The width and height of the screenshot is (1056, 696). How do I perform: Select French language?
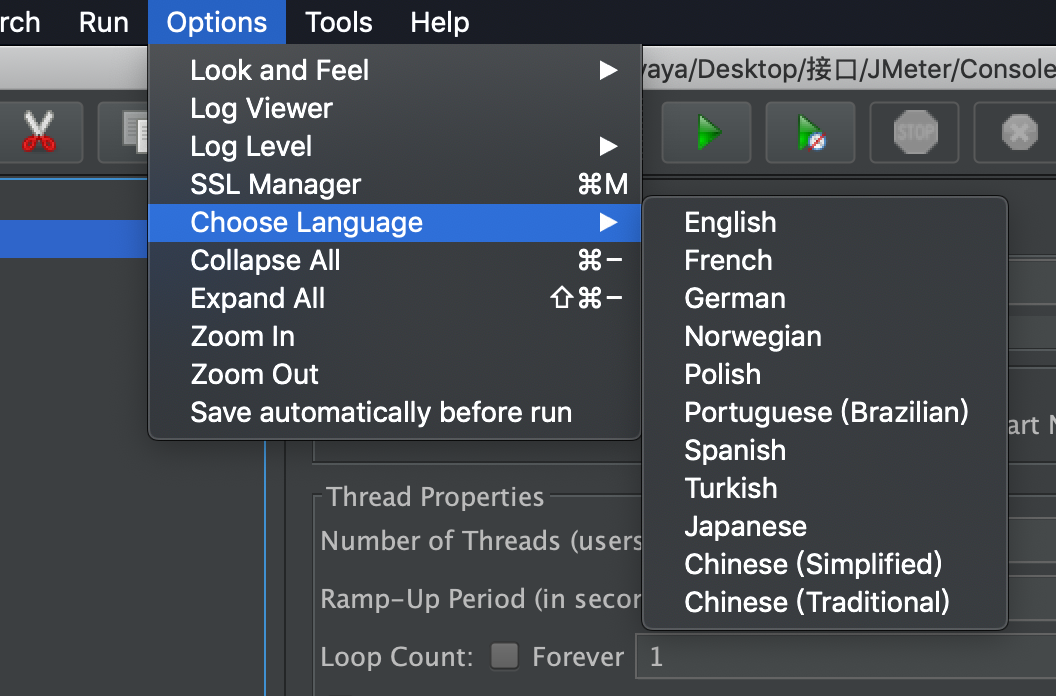pos(825,260)
